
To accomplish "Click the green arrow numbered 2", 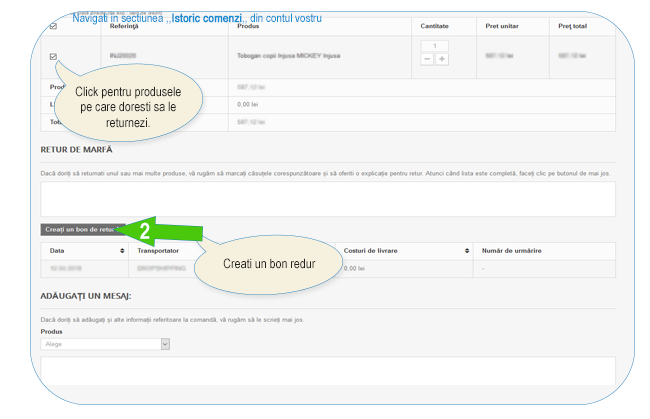I will pos(150,230).
